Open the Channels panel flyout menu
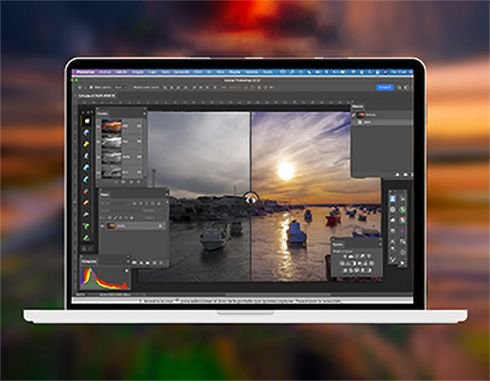 click(144, 114)
